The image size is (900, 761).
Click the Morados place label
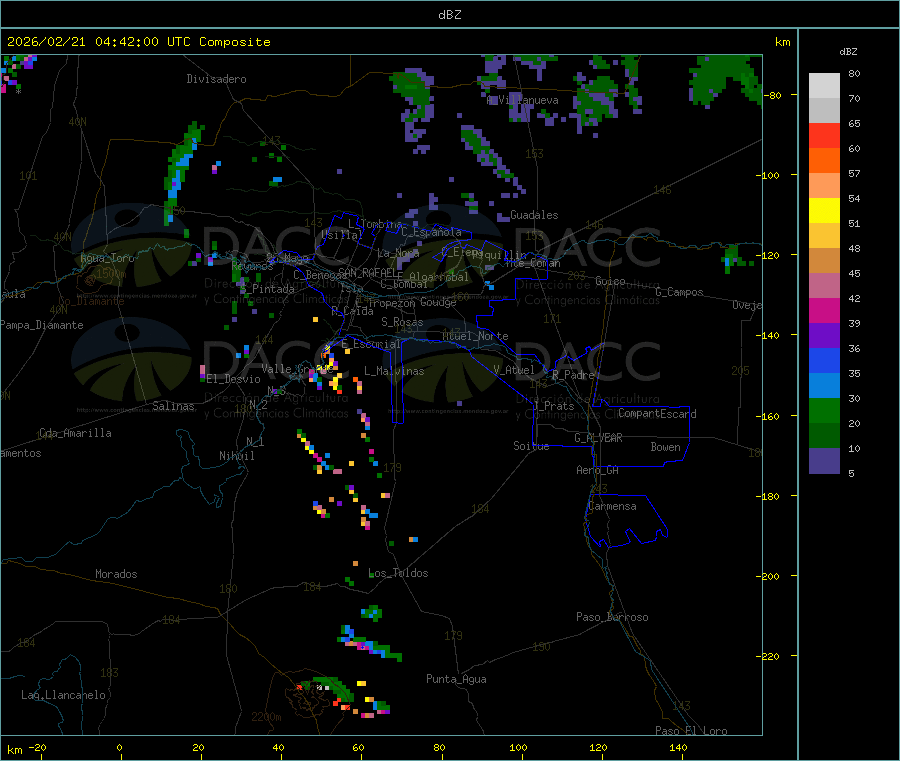coord(116,574)
